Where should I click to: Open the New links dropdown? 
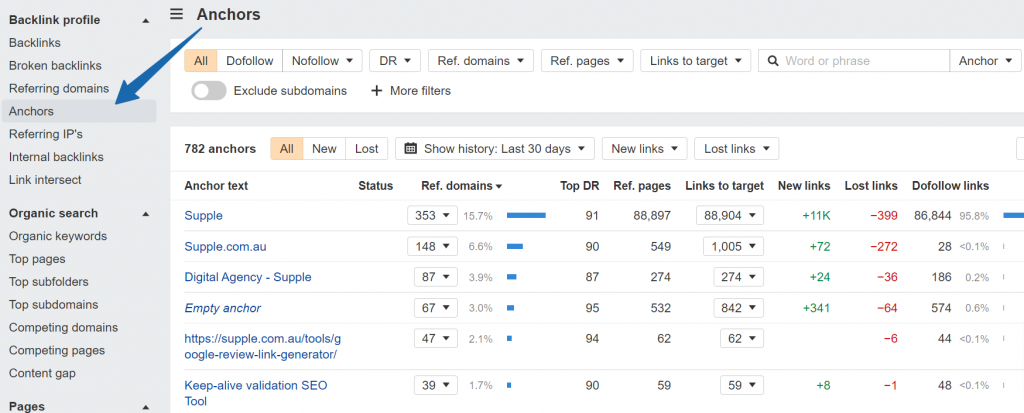click(645, 148)
